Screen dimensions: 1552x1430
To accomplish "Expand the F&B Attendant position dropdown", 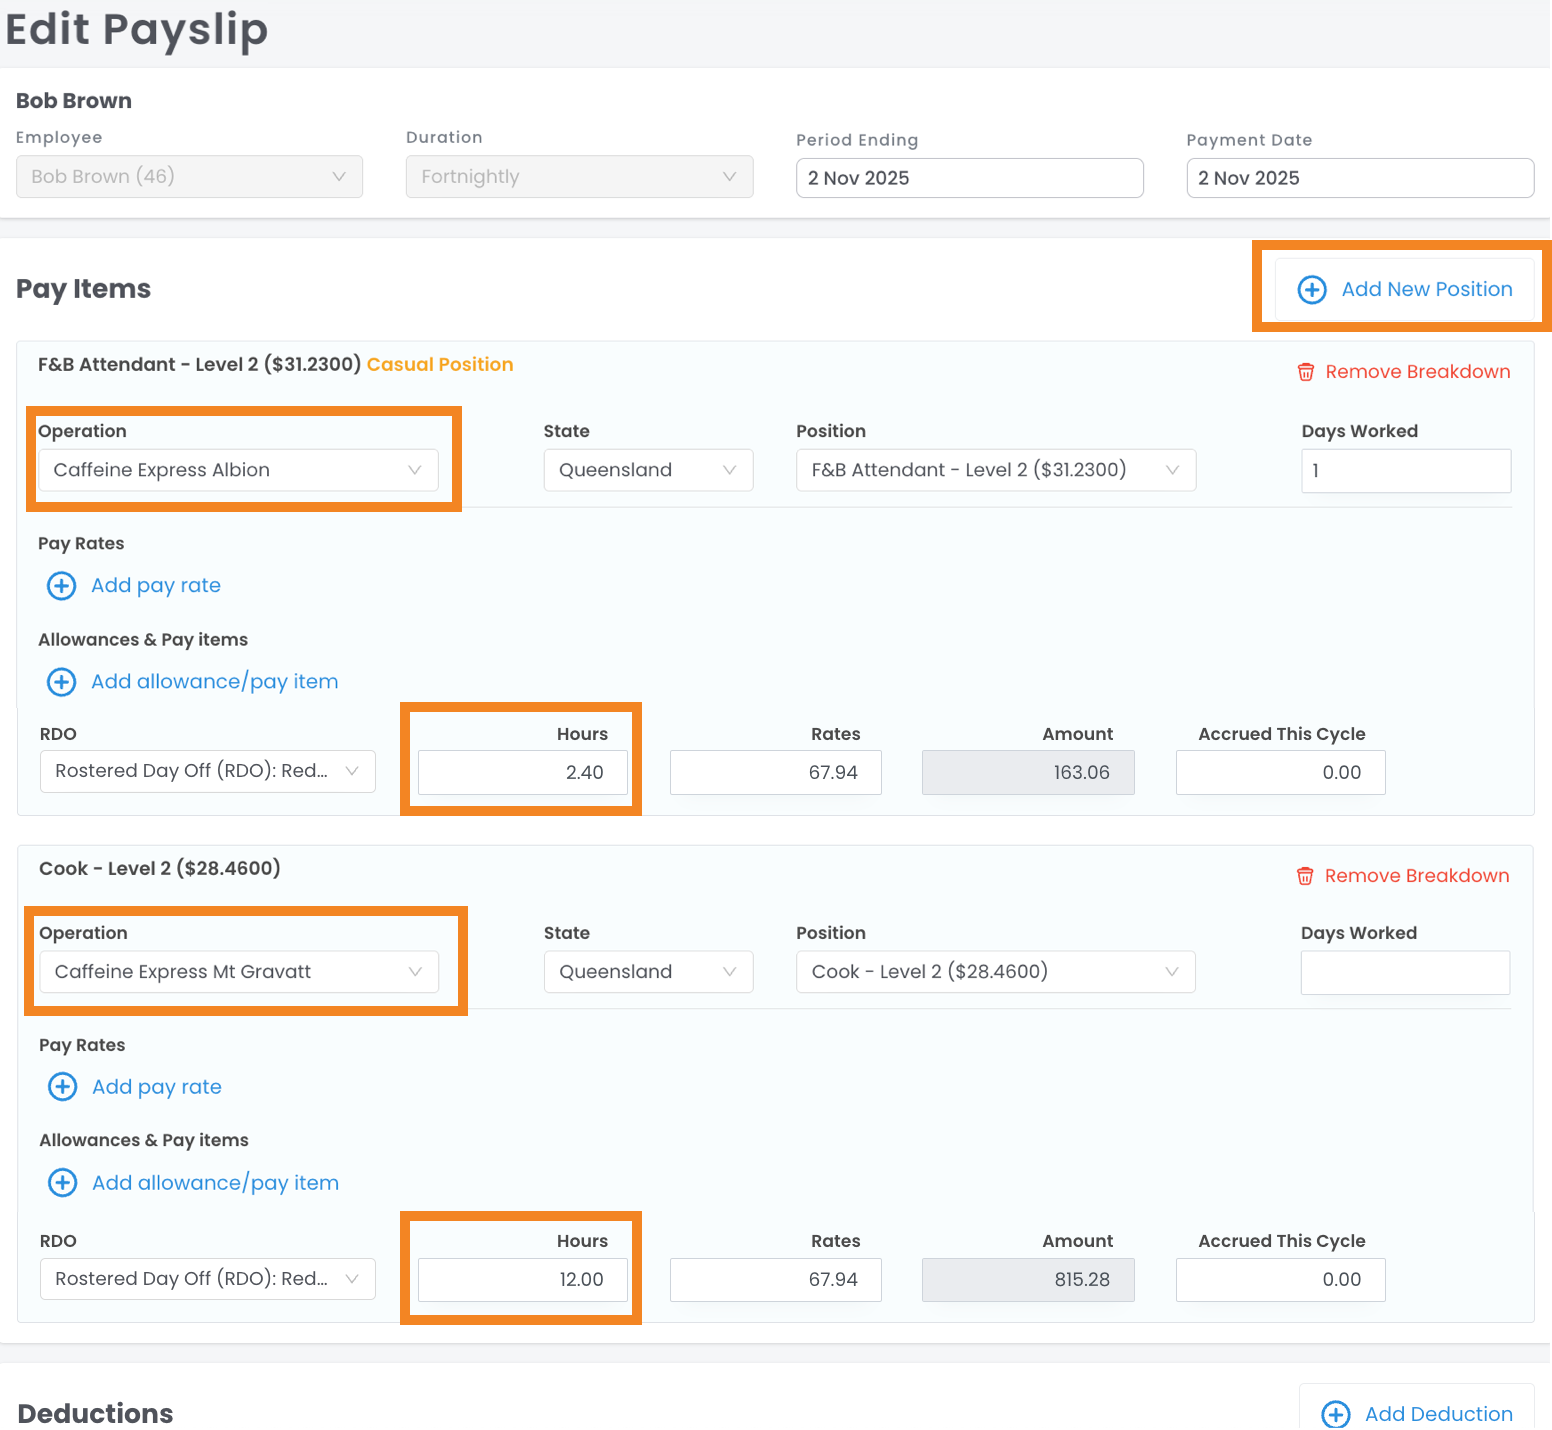I will point(995,470).
